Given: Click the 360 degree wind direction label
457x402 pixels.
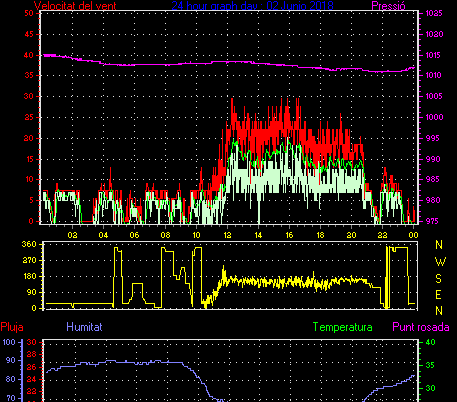Looking at the screenshot, I should pos(29,244).
